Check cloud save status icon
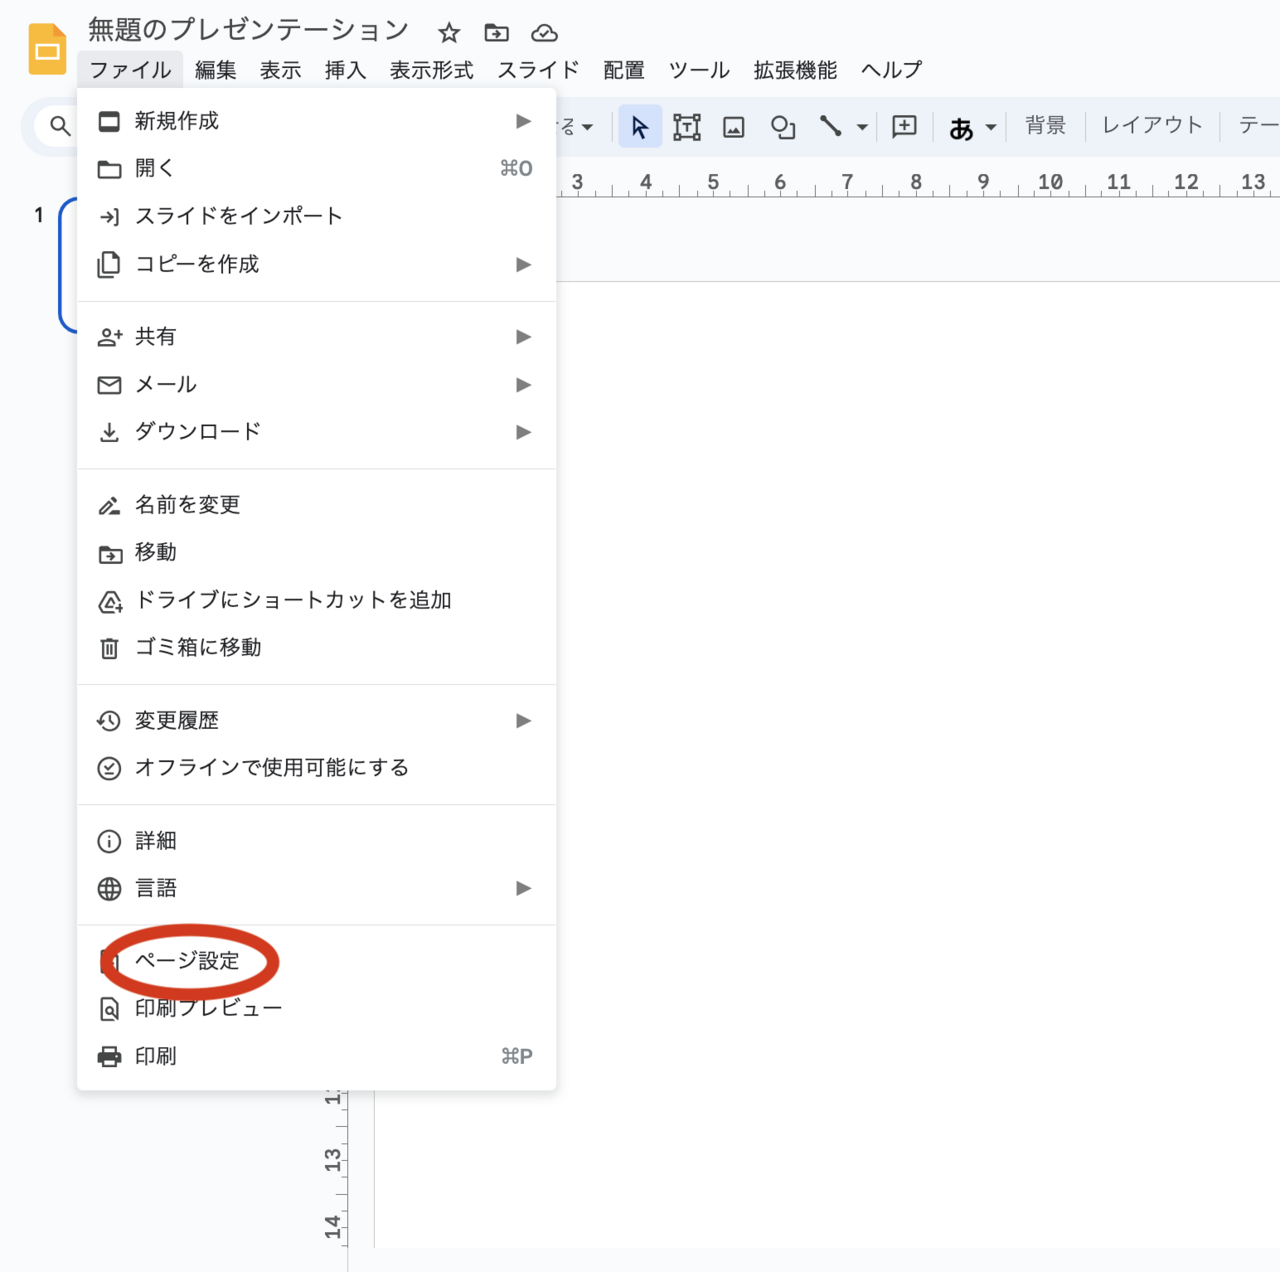Viewport: 1280px width, 1272px height. click(544, 33)
